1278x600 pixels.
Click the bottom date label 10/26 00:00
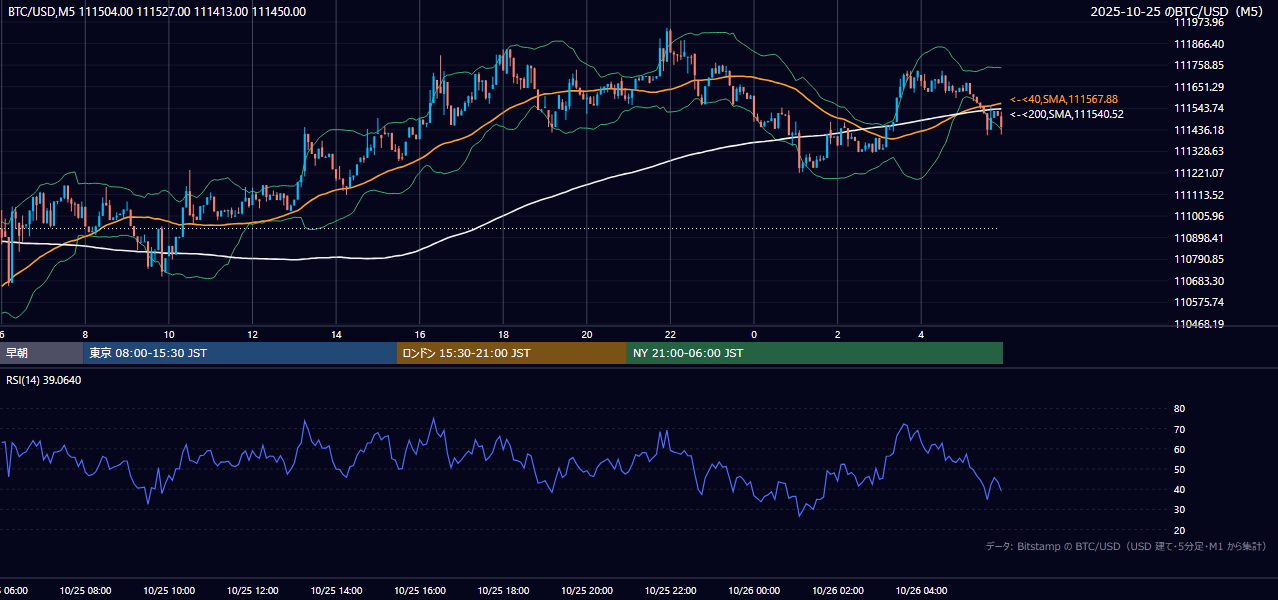pos(754,591)
